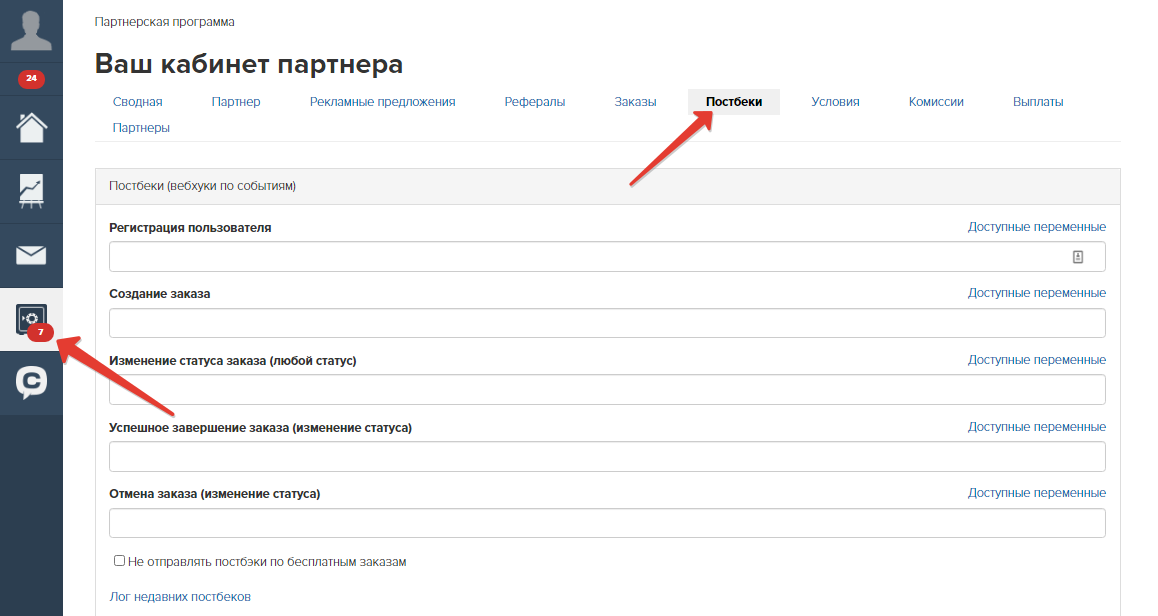Screen dimensions: 1158x616
Task: Focus the Изменение статуса заказа input field
Action: pos(607,389)
